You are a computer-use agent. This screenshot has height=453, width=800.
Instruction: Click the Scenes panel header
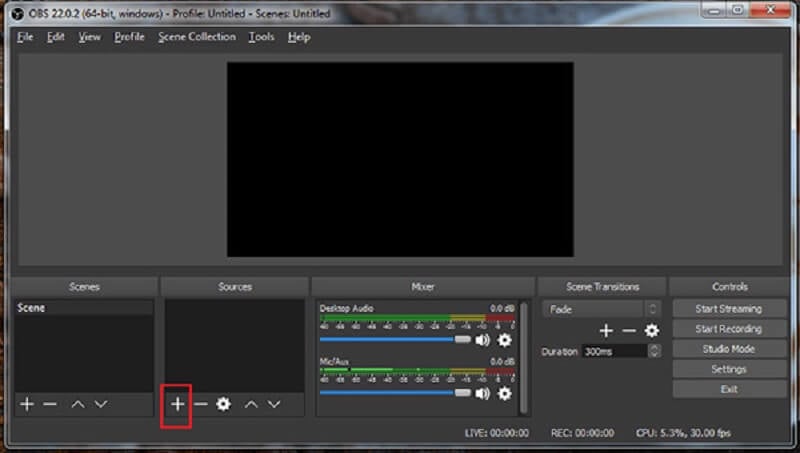pyautogui.click(x=84, y=287)
